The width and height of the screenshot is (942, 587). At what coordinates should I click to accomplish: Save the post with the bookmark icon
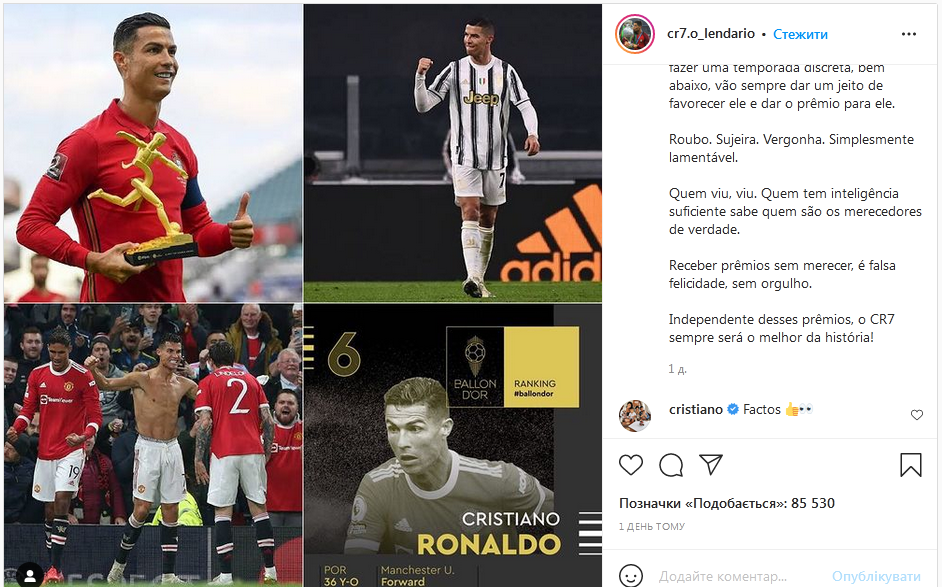[911, 465]
